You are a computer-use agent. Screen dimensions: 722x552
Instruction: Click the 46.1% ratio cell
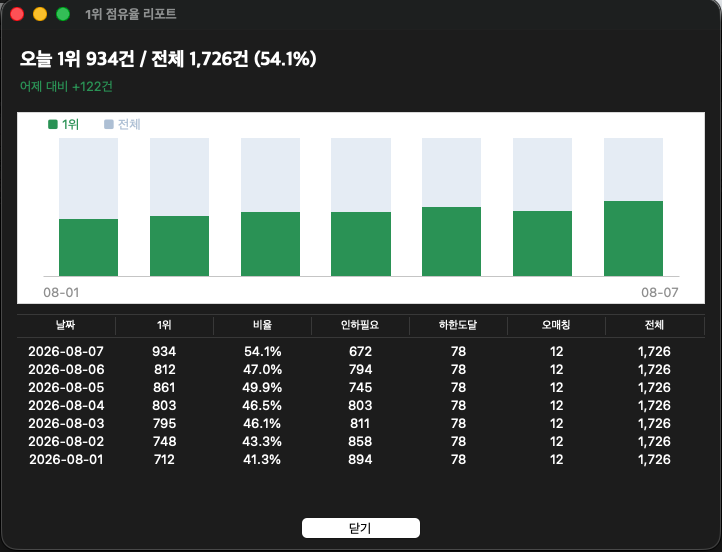(262, 424)
